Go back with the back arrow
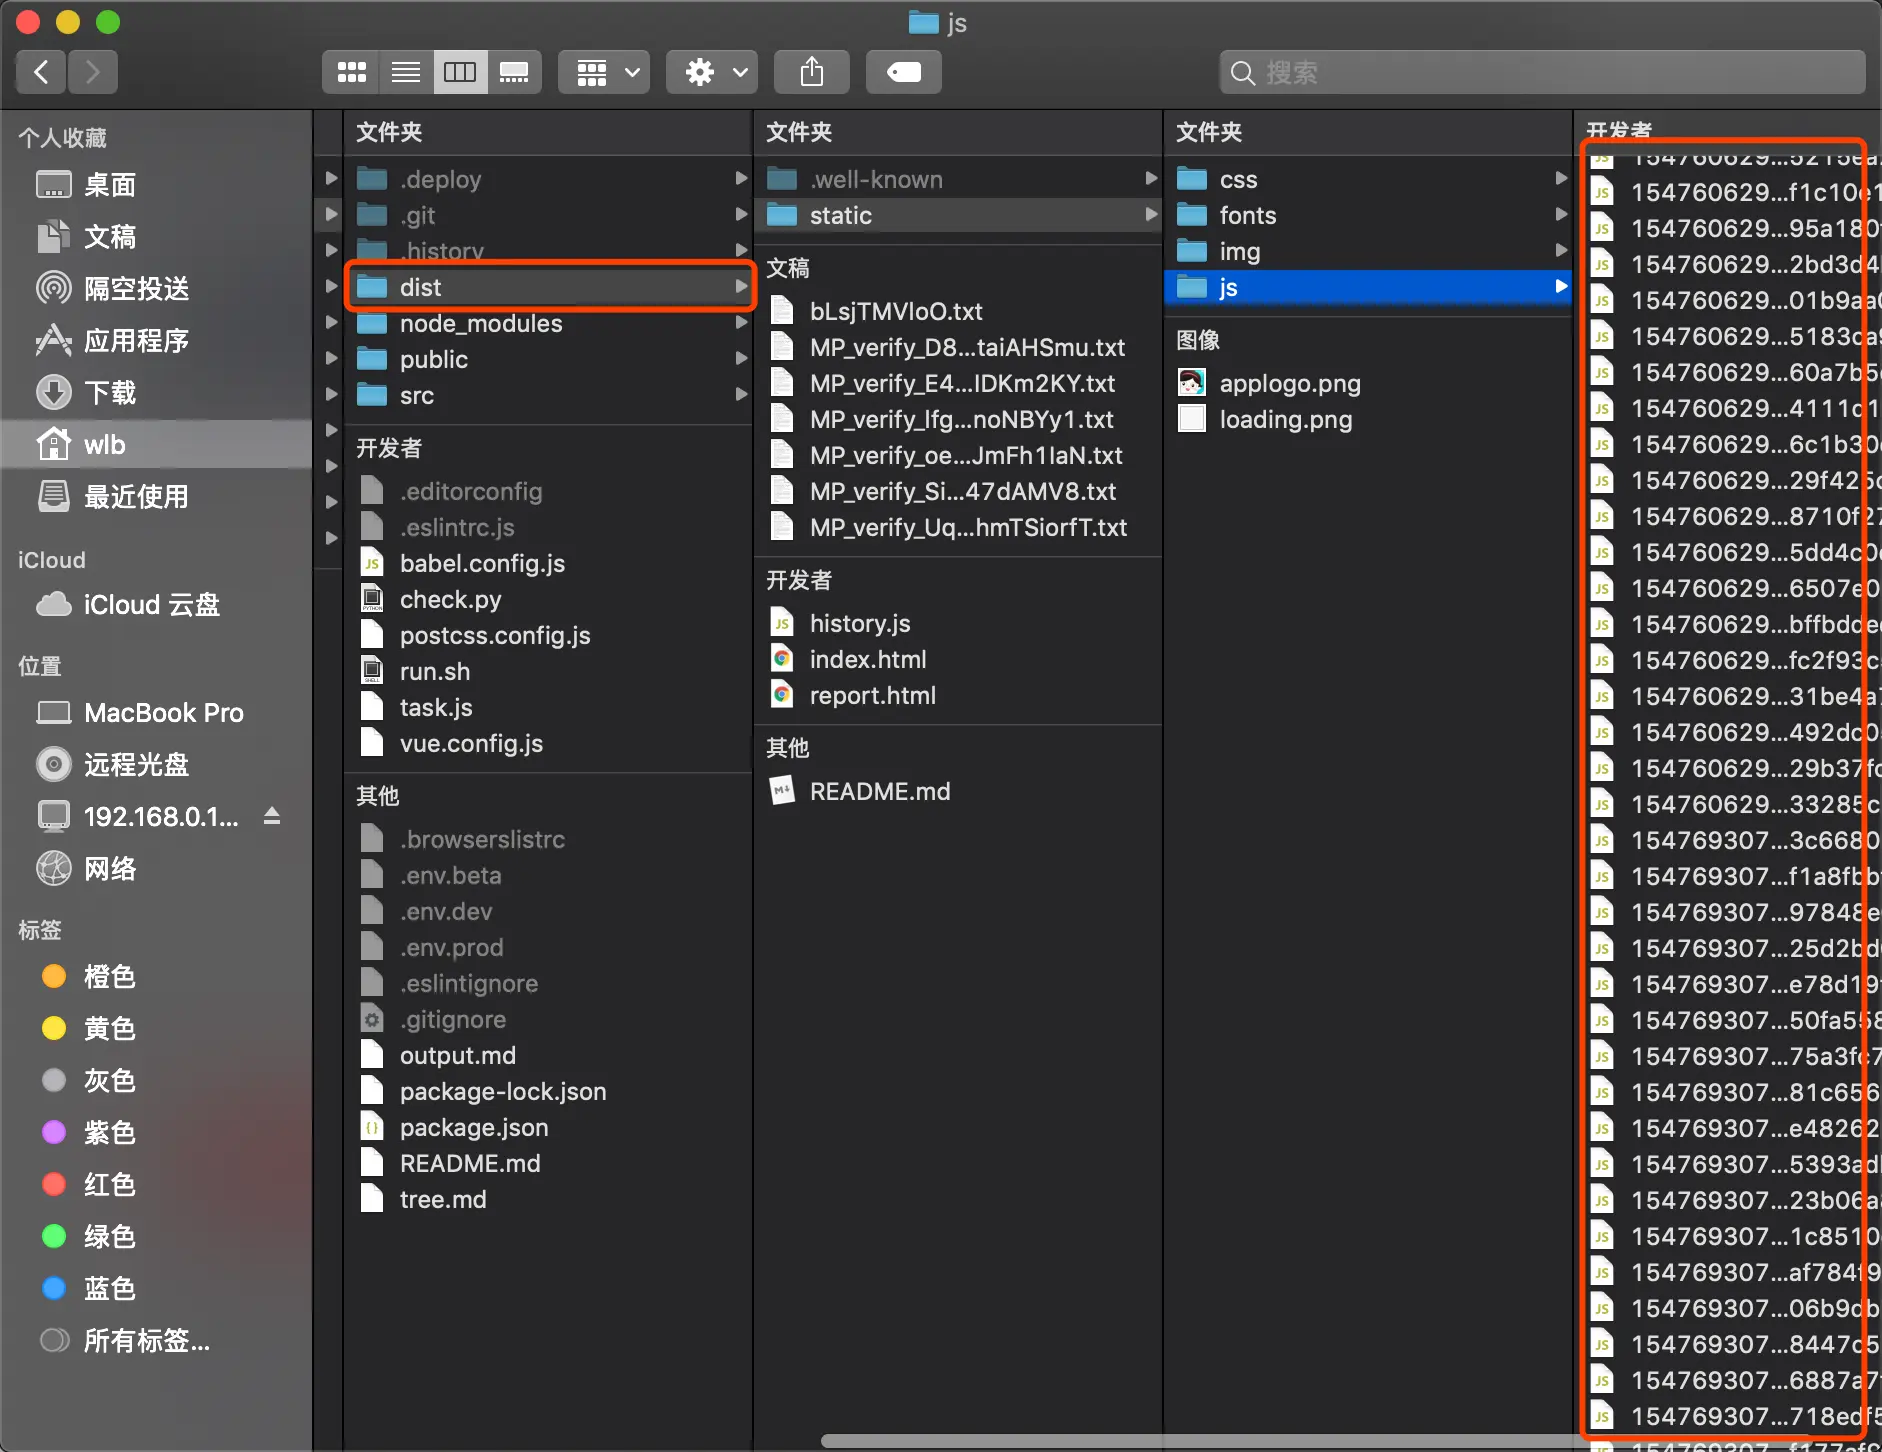 (41, 72)
